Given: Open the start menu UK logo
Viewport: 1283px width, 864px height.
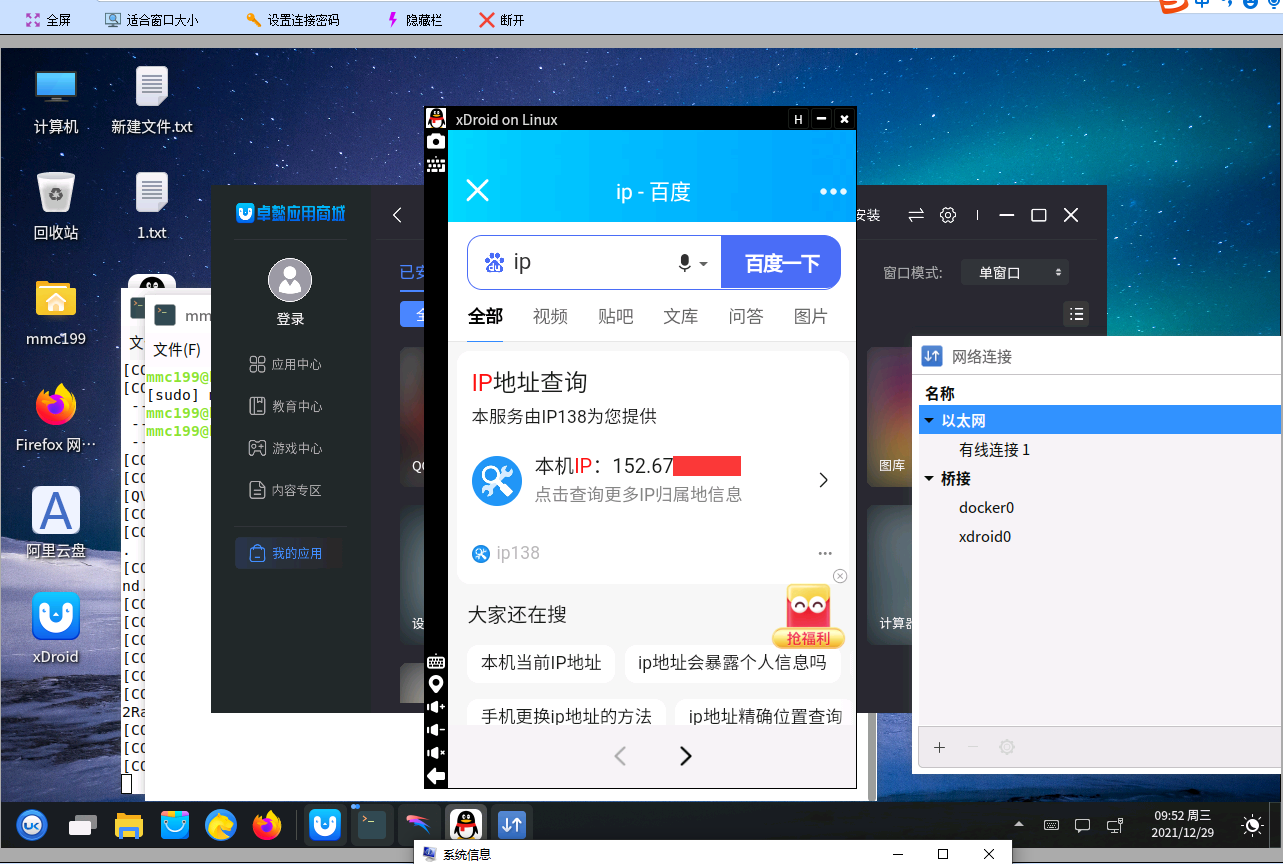Looking at the screenshot, I should point(32,825).
